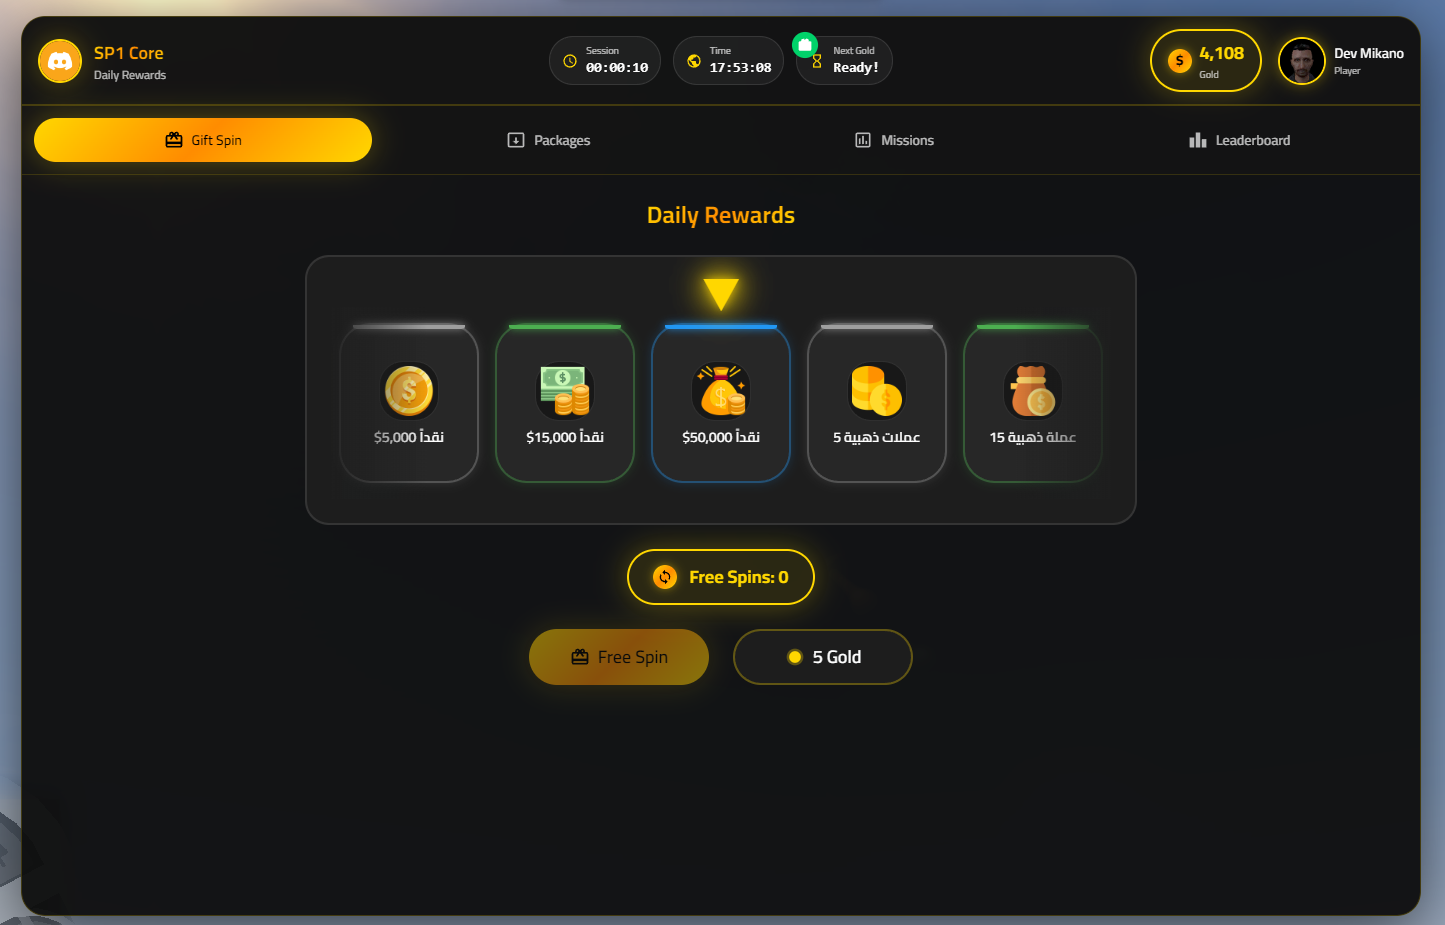1445x925 pixels.
Task: Click the 5 Gold spin button
Action: tap(822, 657)
